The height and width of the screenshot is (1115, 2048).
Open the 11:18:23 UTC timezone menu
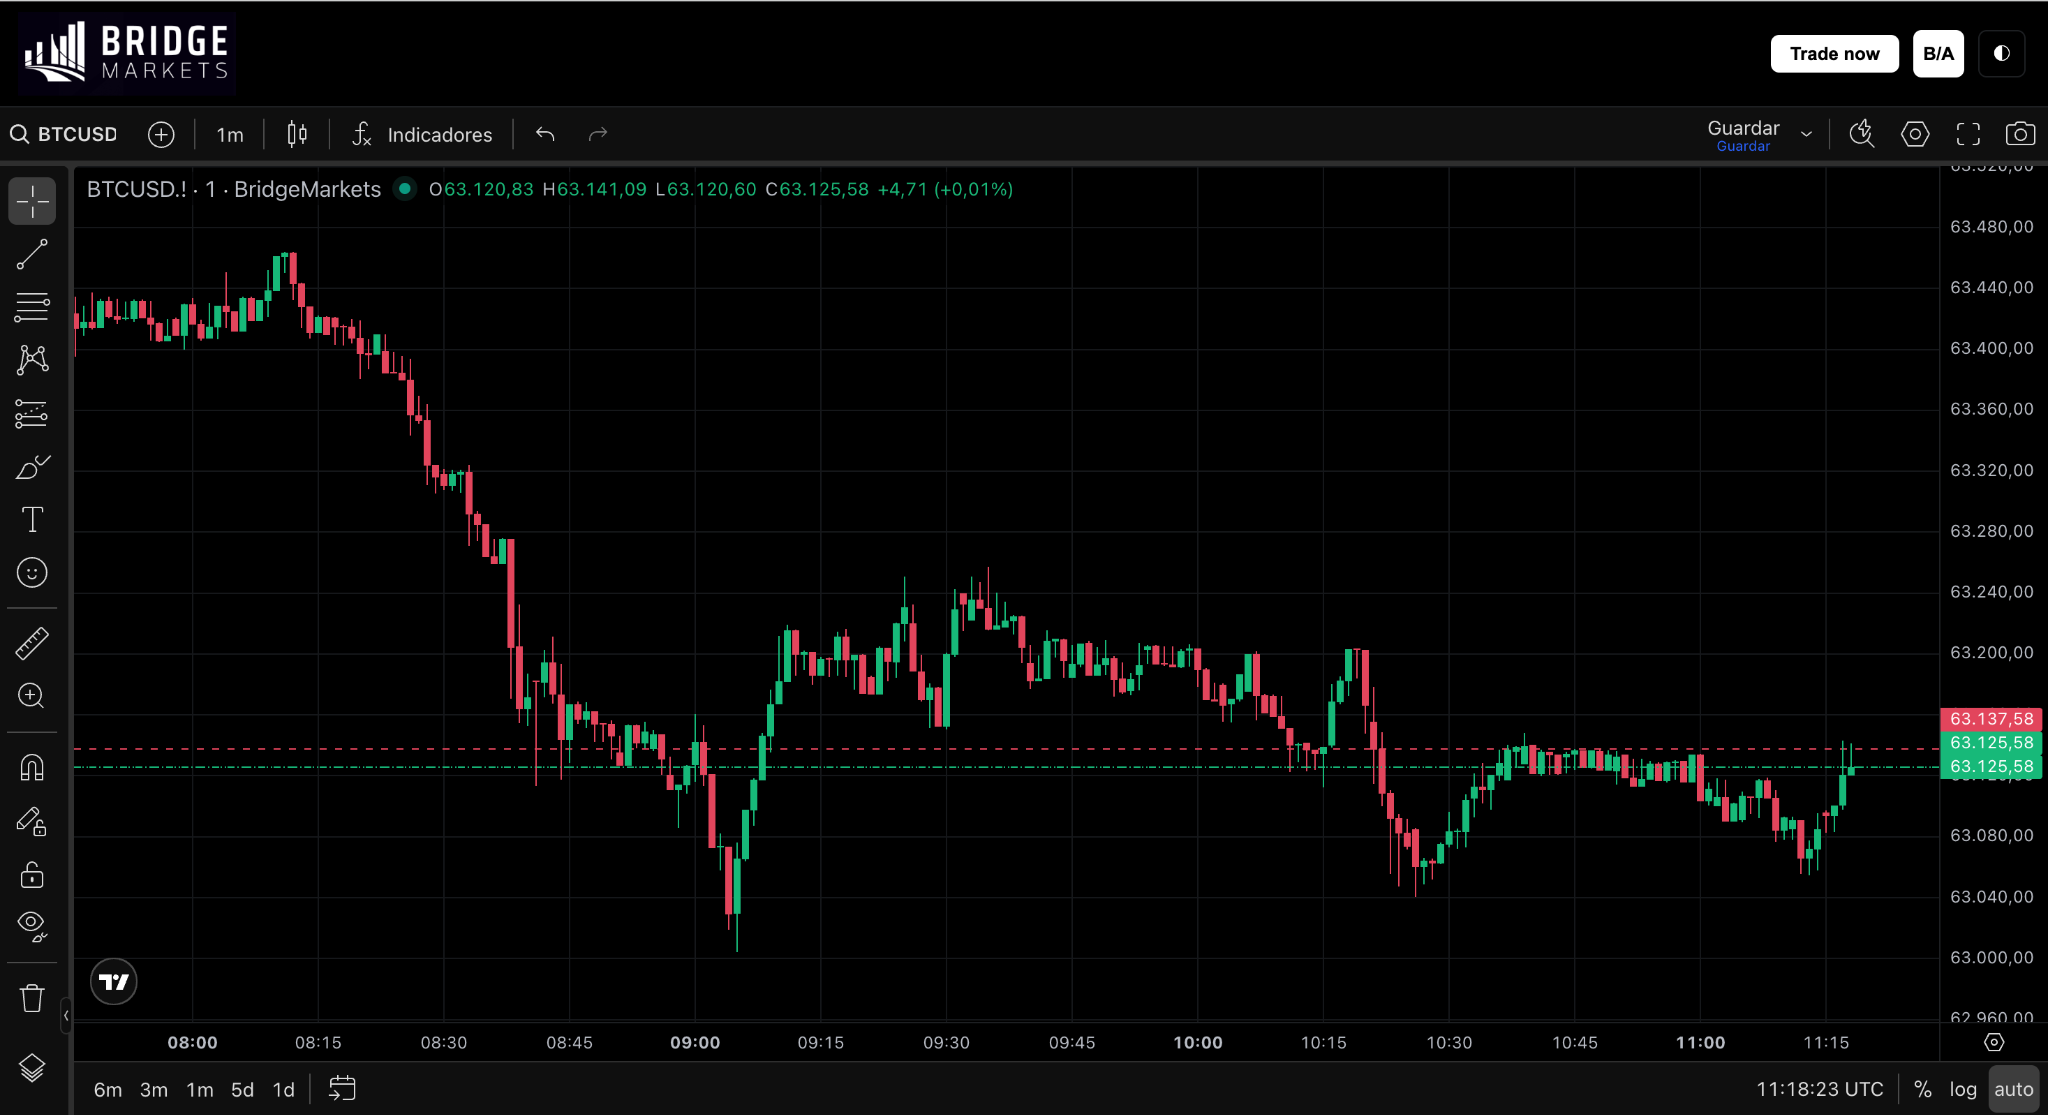pyautogui.click(x=1819, y=1089)
